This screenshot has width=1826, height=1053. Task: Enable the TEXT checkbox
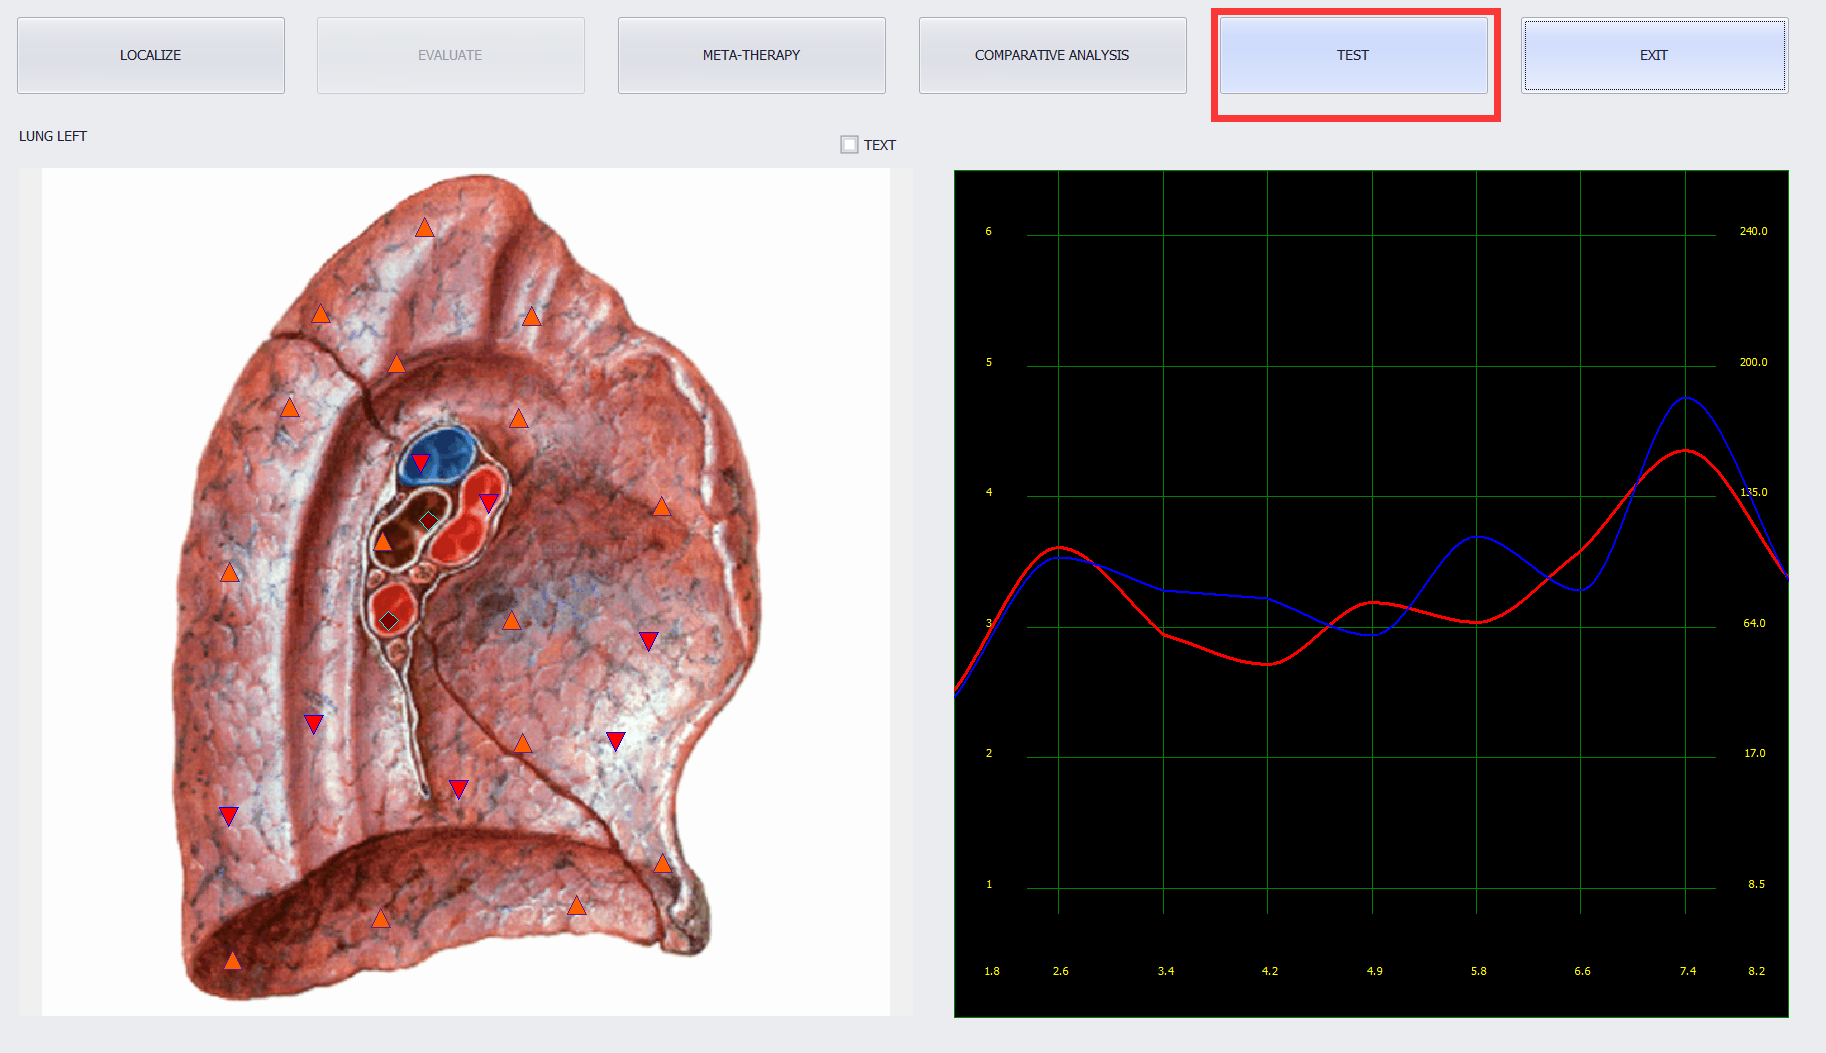(850, 145)
